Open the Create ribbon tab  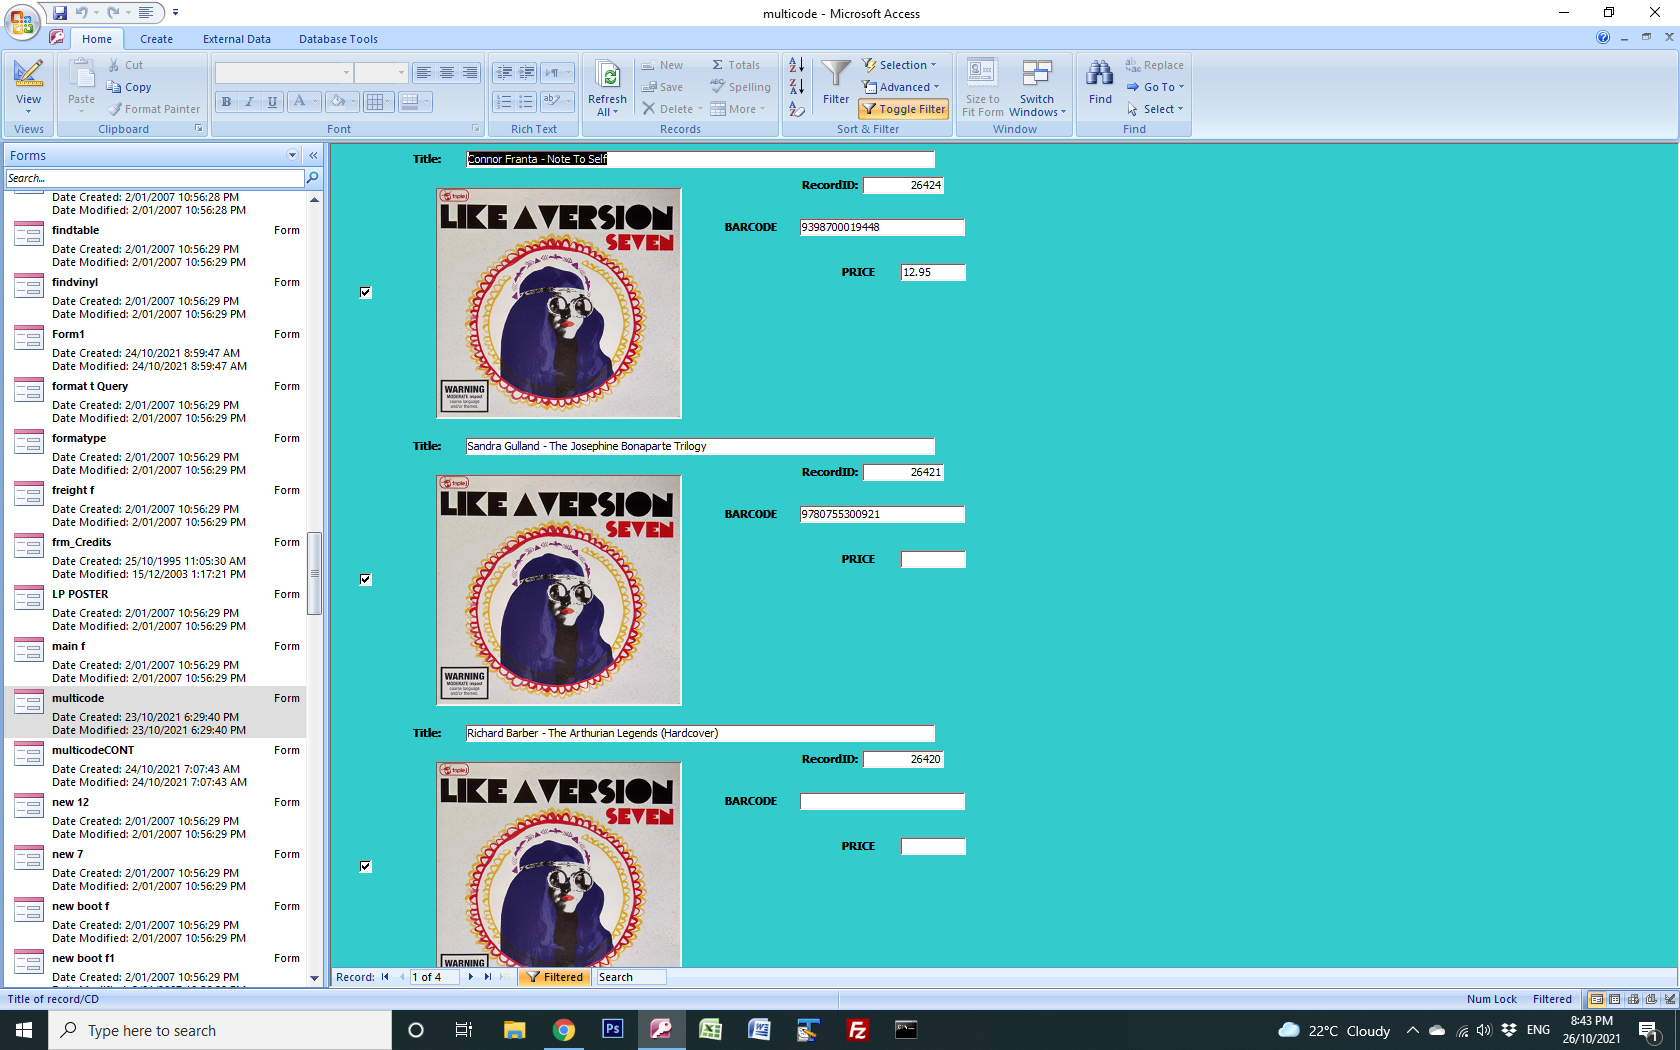[x=156, y=39]
